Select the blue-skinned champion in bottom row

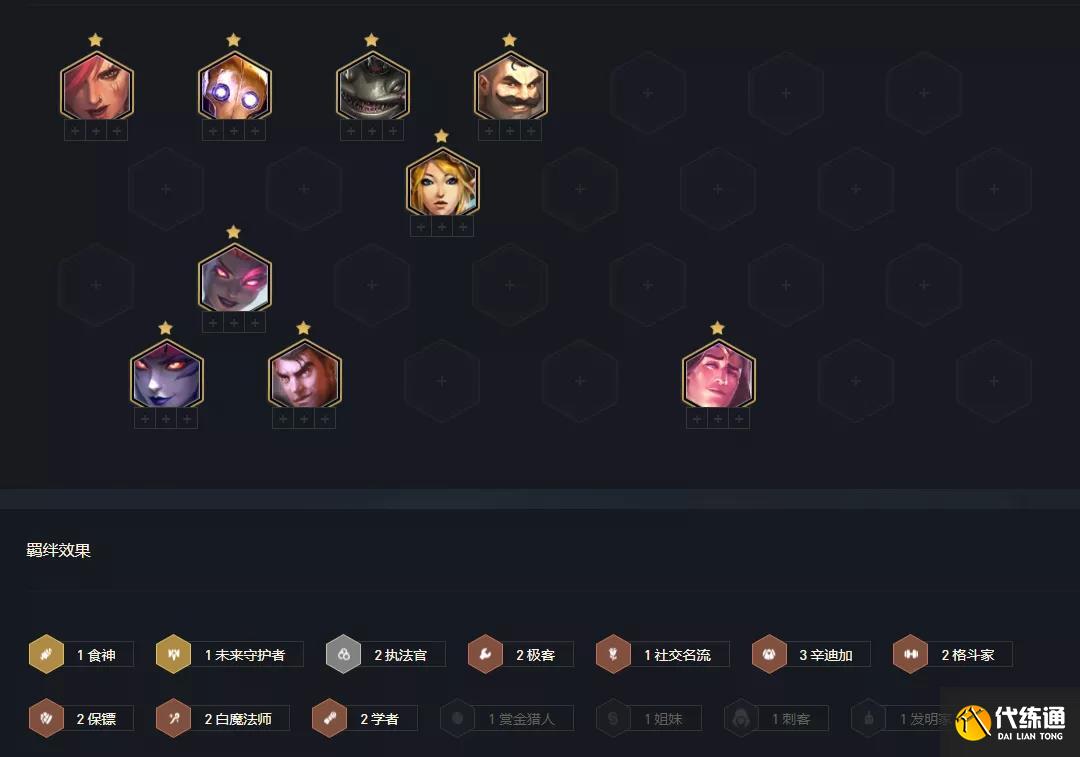pos(166,375)
